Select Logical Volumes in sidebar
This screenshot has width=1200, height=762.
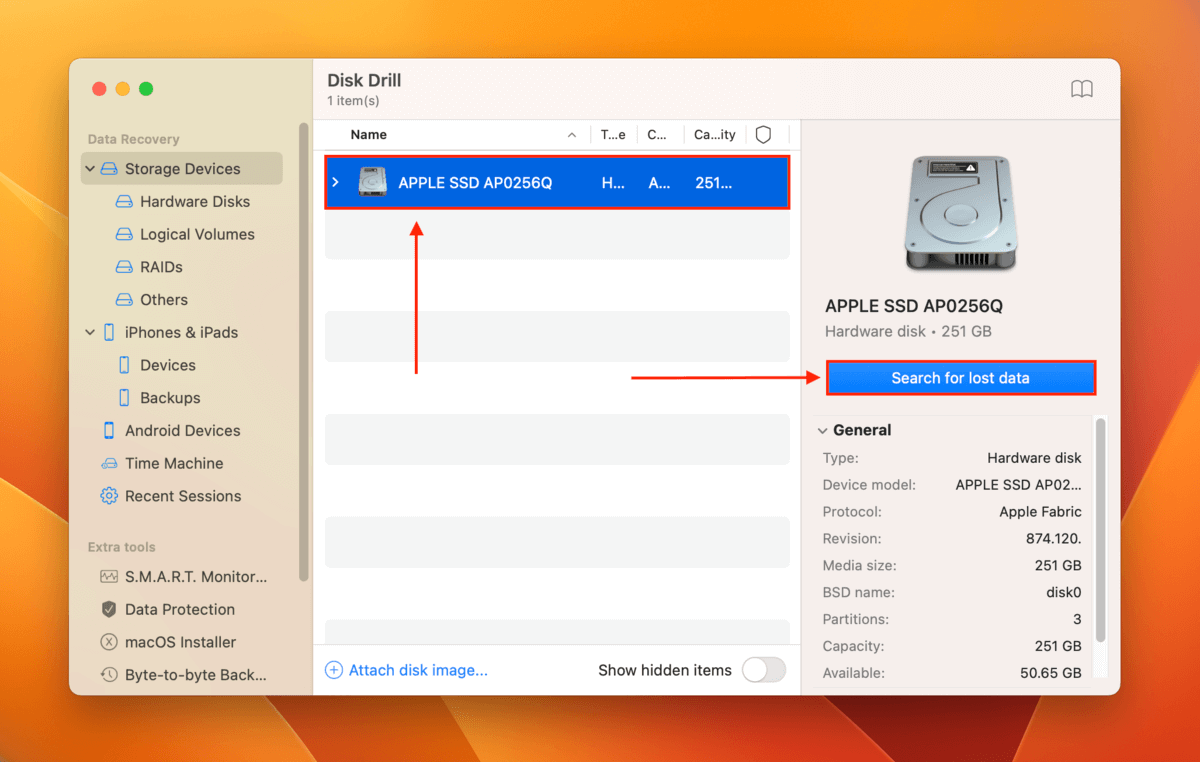point(197,235)
